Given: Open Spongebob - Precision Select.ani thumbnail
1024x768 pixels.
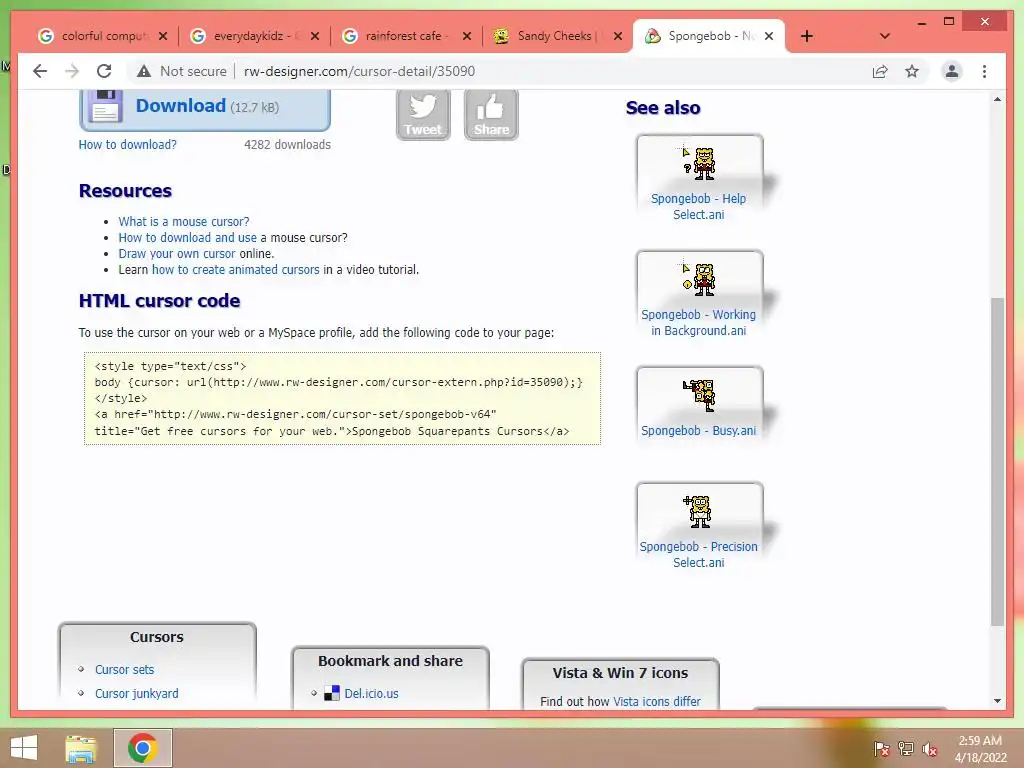Looking at the screenshot, I should click(699, 511).
